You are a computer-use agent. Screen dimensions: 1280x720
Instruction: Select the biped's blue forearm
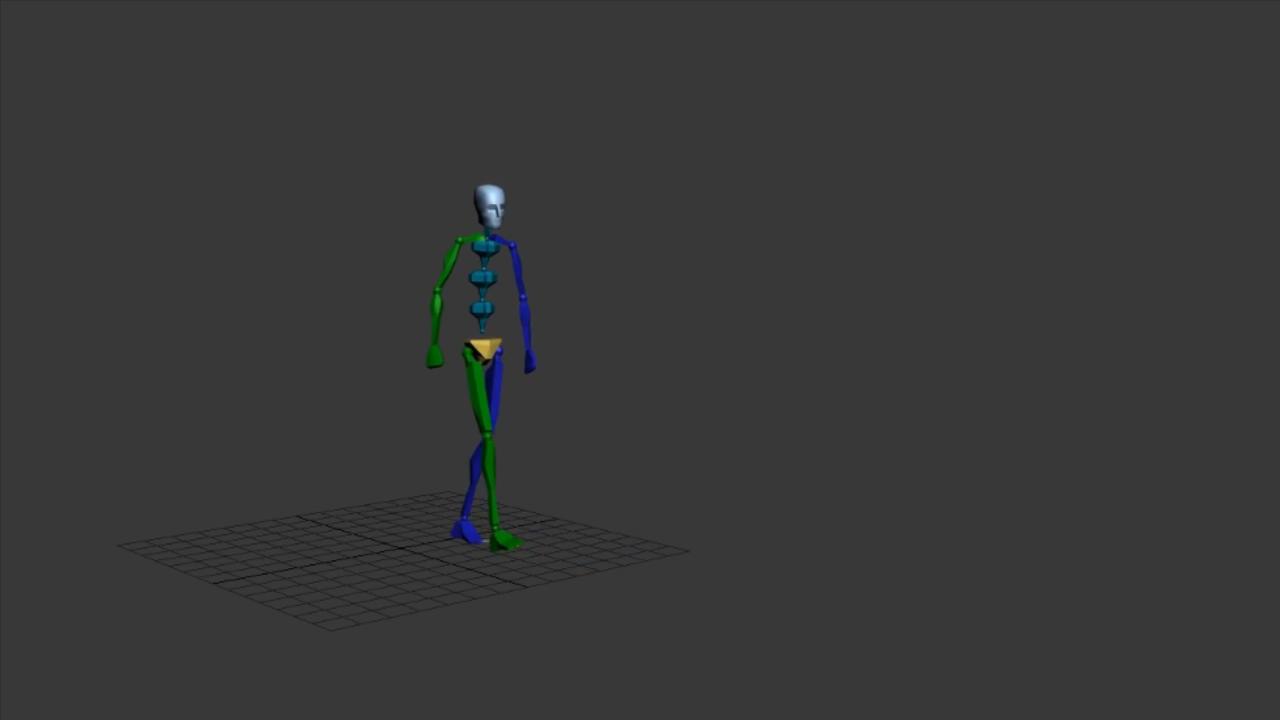click(525, 322)
